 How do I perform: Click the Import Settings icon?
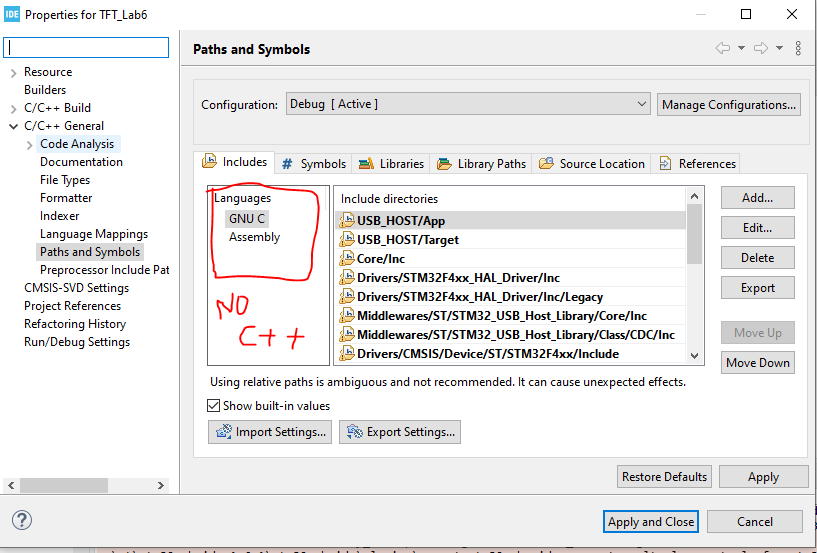click(x=224, y=432)
